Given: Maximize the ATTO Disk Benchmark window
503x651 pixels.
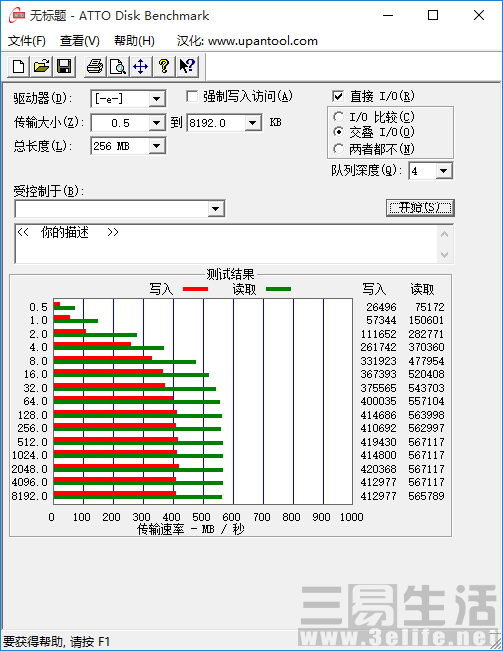Looking at the screenshot, I should point(433,15).
